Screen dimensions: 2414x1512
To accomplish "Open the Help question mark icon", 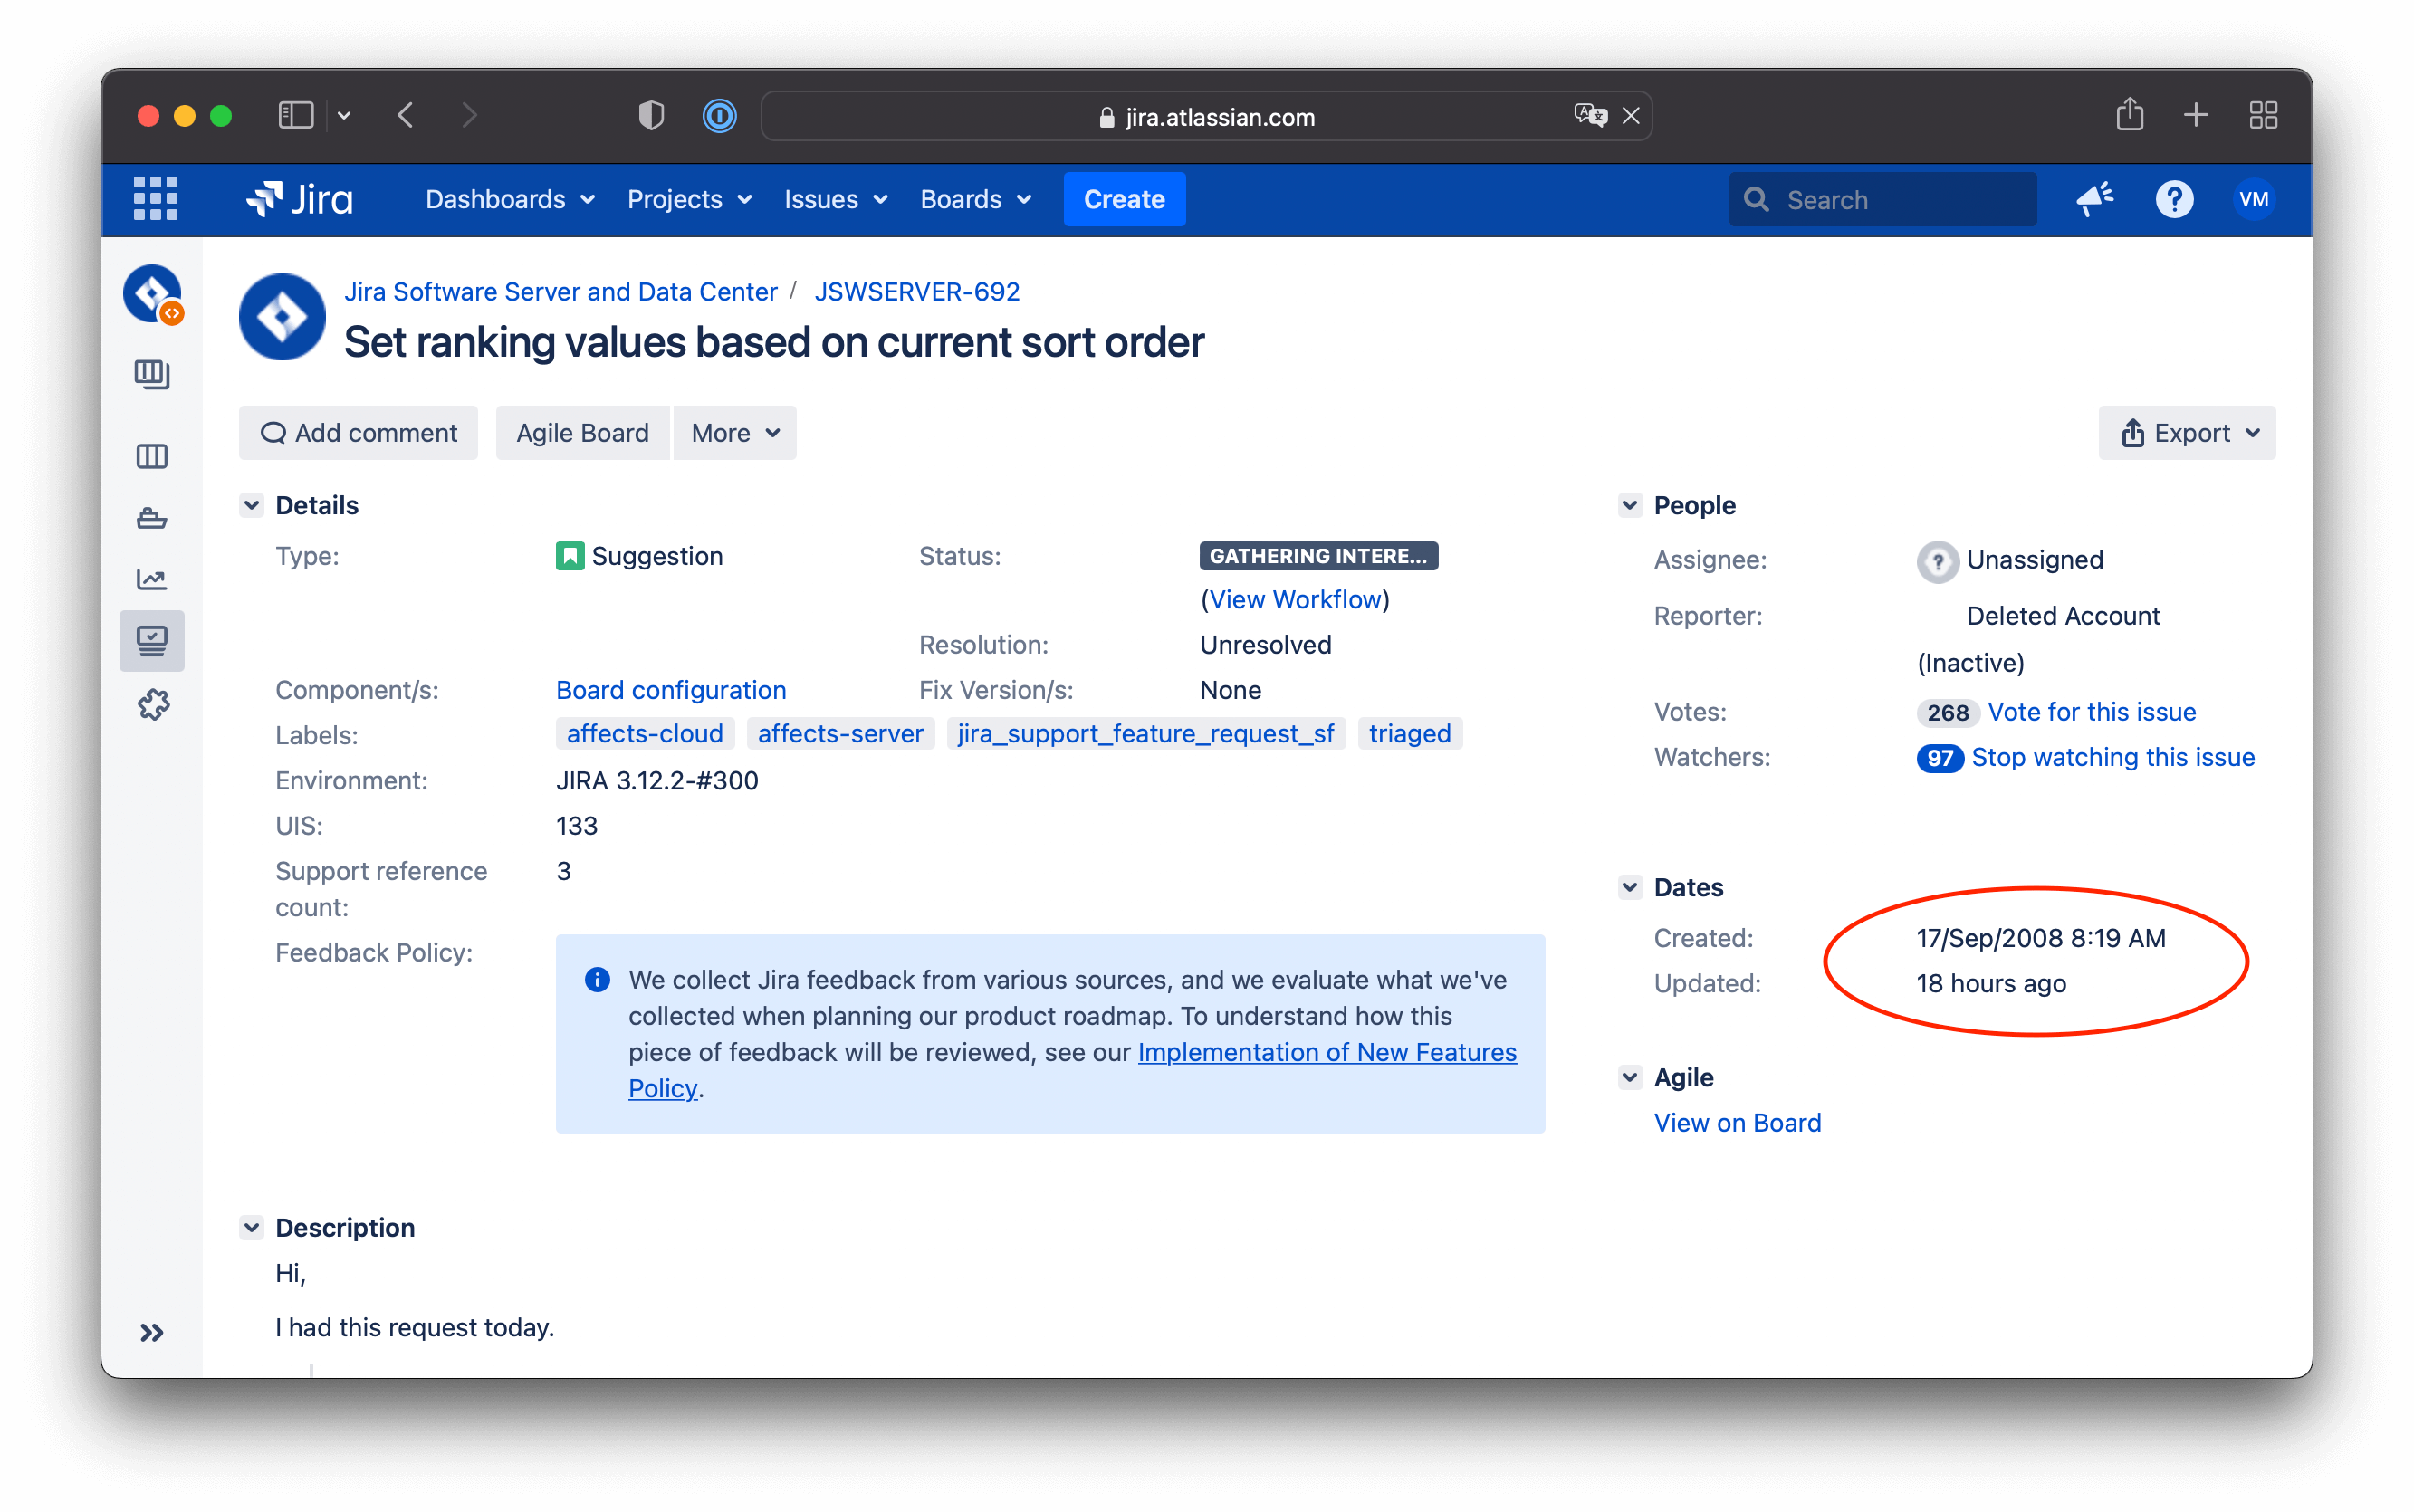I will pos(2174,199).
